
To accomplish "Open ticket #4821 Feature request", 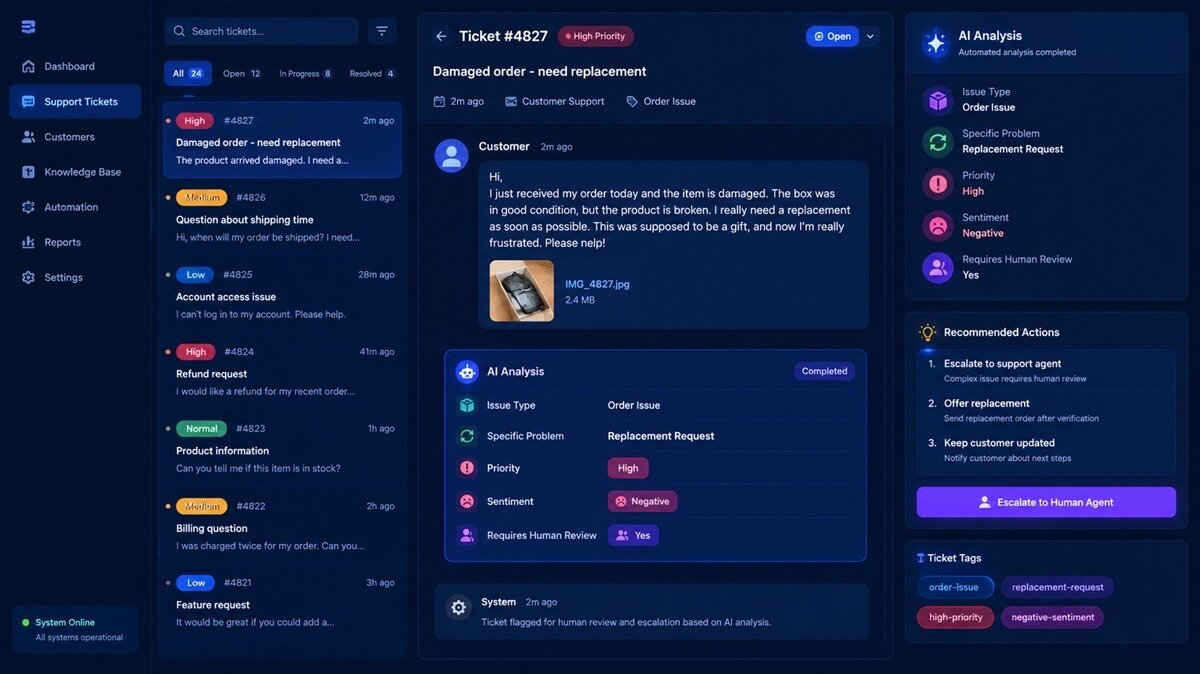I will tap(283, 602).
